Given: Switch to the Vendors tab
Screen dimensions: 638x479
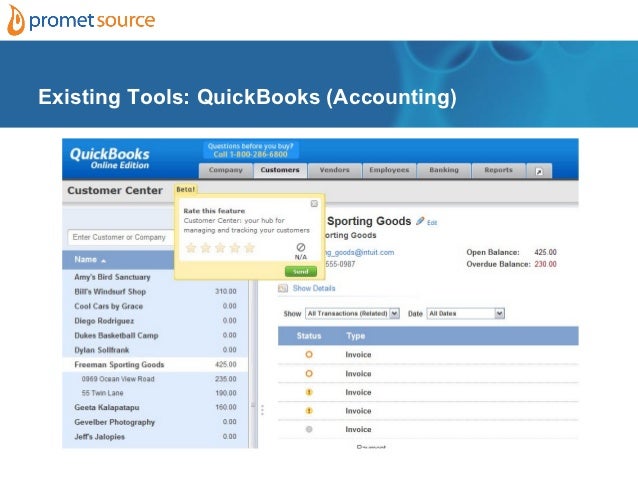Looking at the screenshot, I should 334,171.
